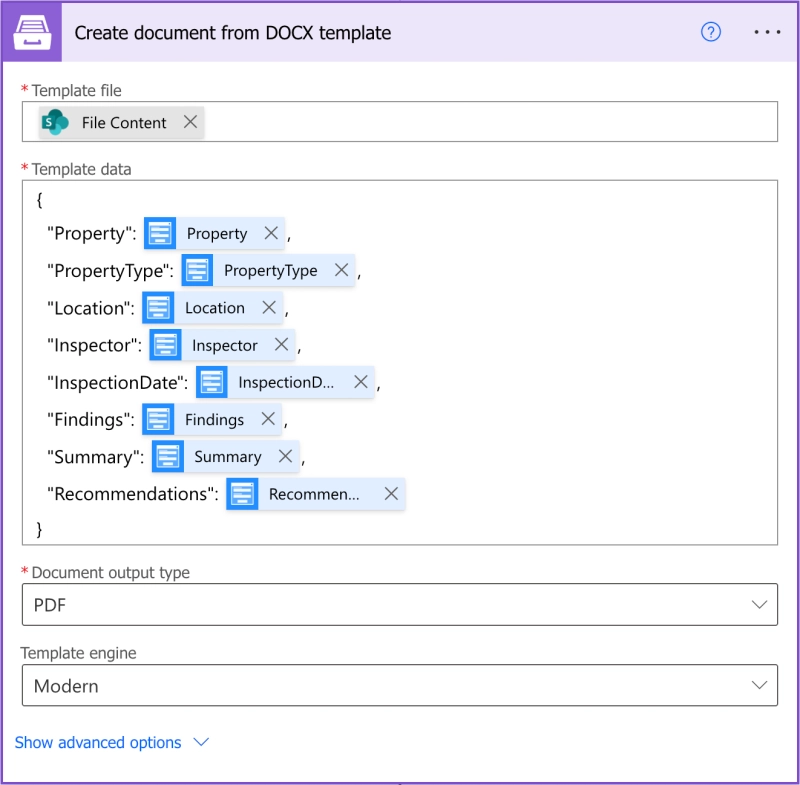Viewport: 800px width, 785px height.
Task: Click the form icon on Inspector token
Action: 165,345
